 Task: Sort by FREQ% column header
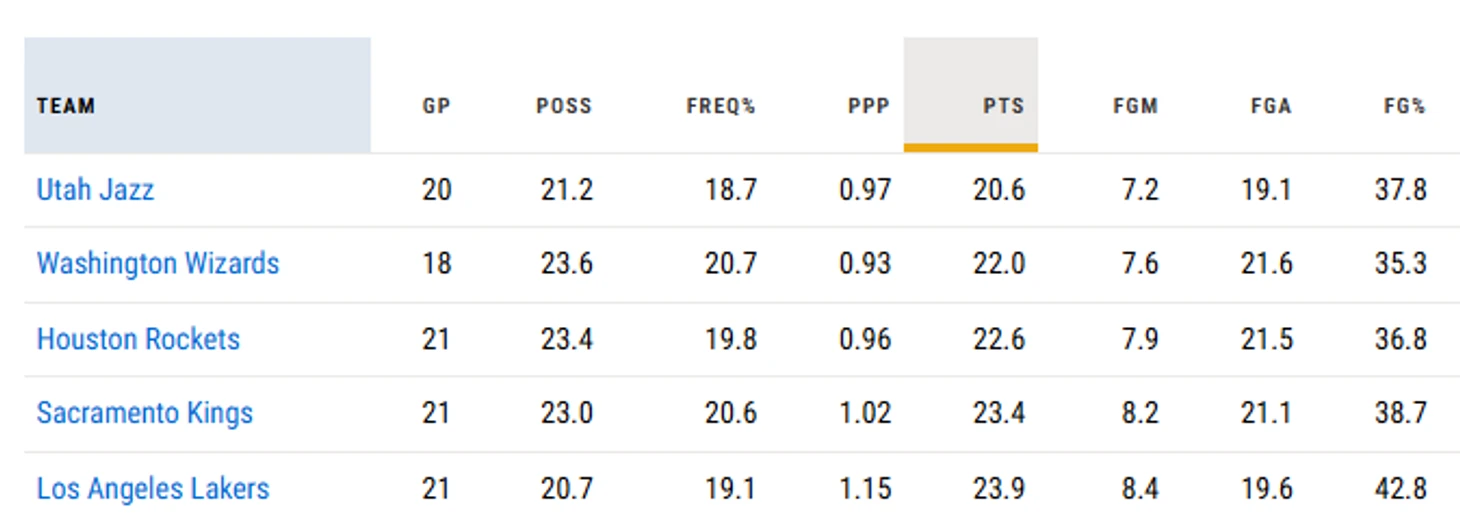click(720, 106)
